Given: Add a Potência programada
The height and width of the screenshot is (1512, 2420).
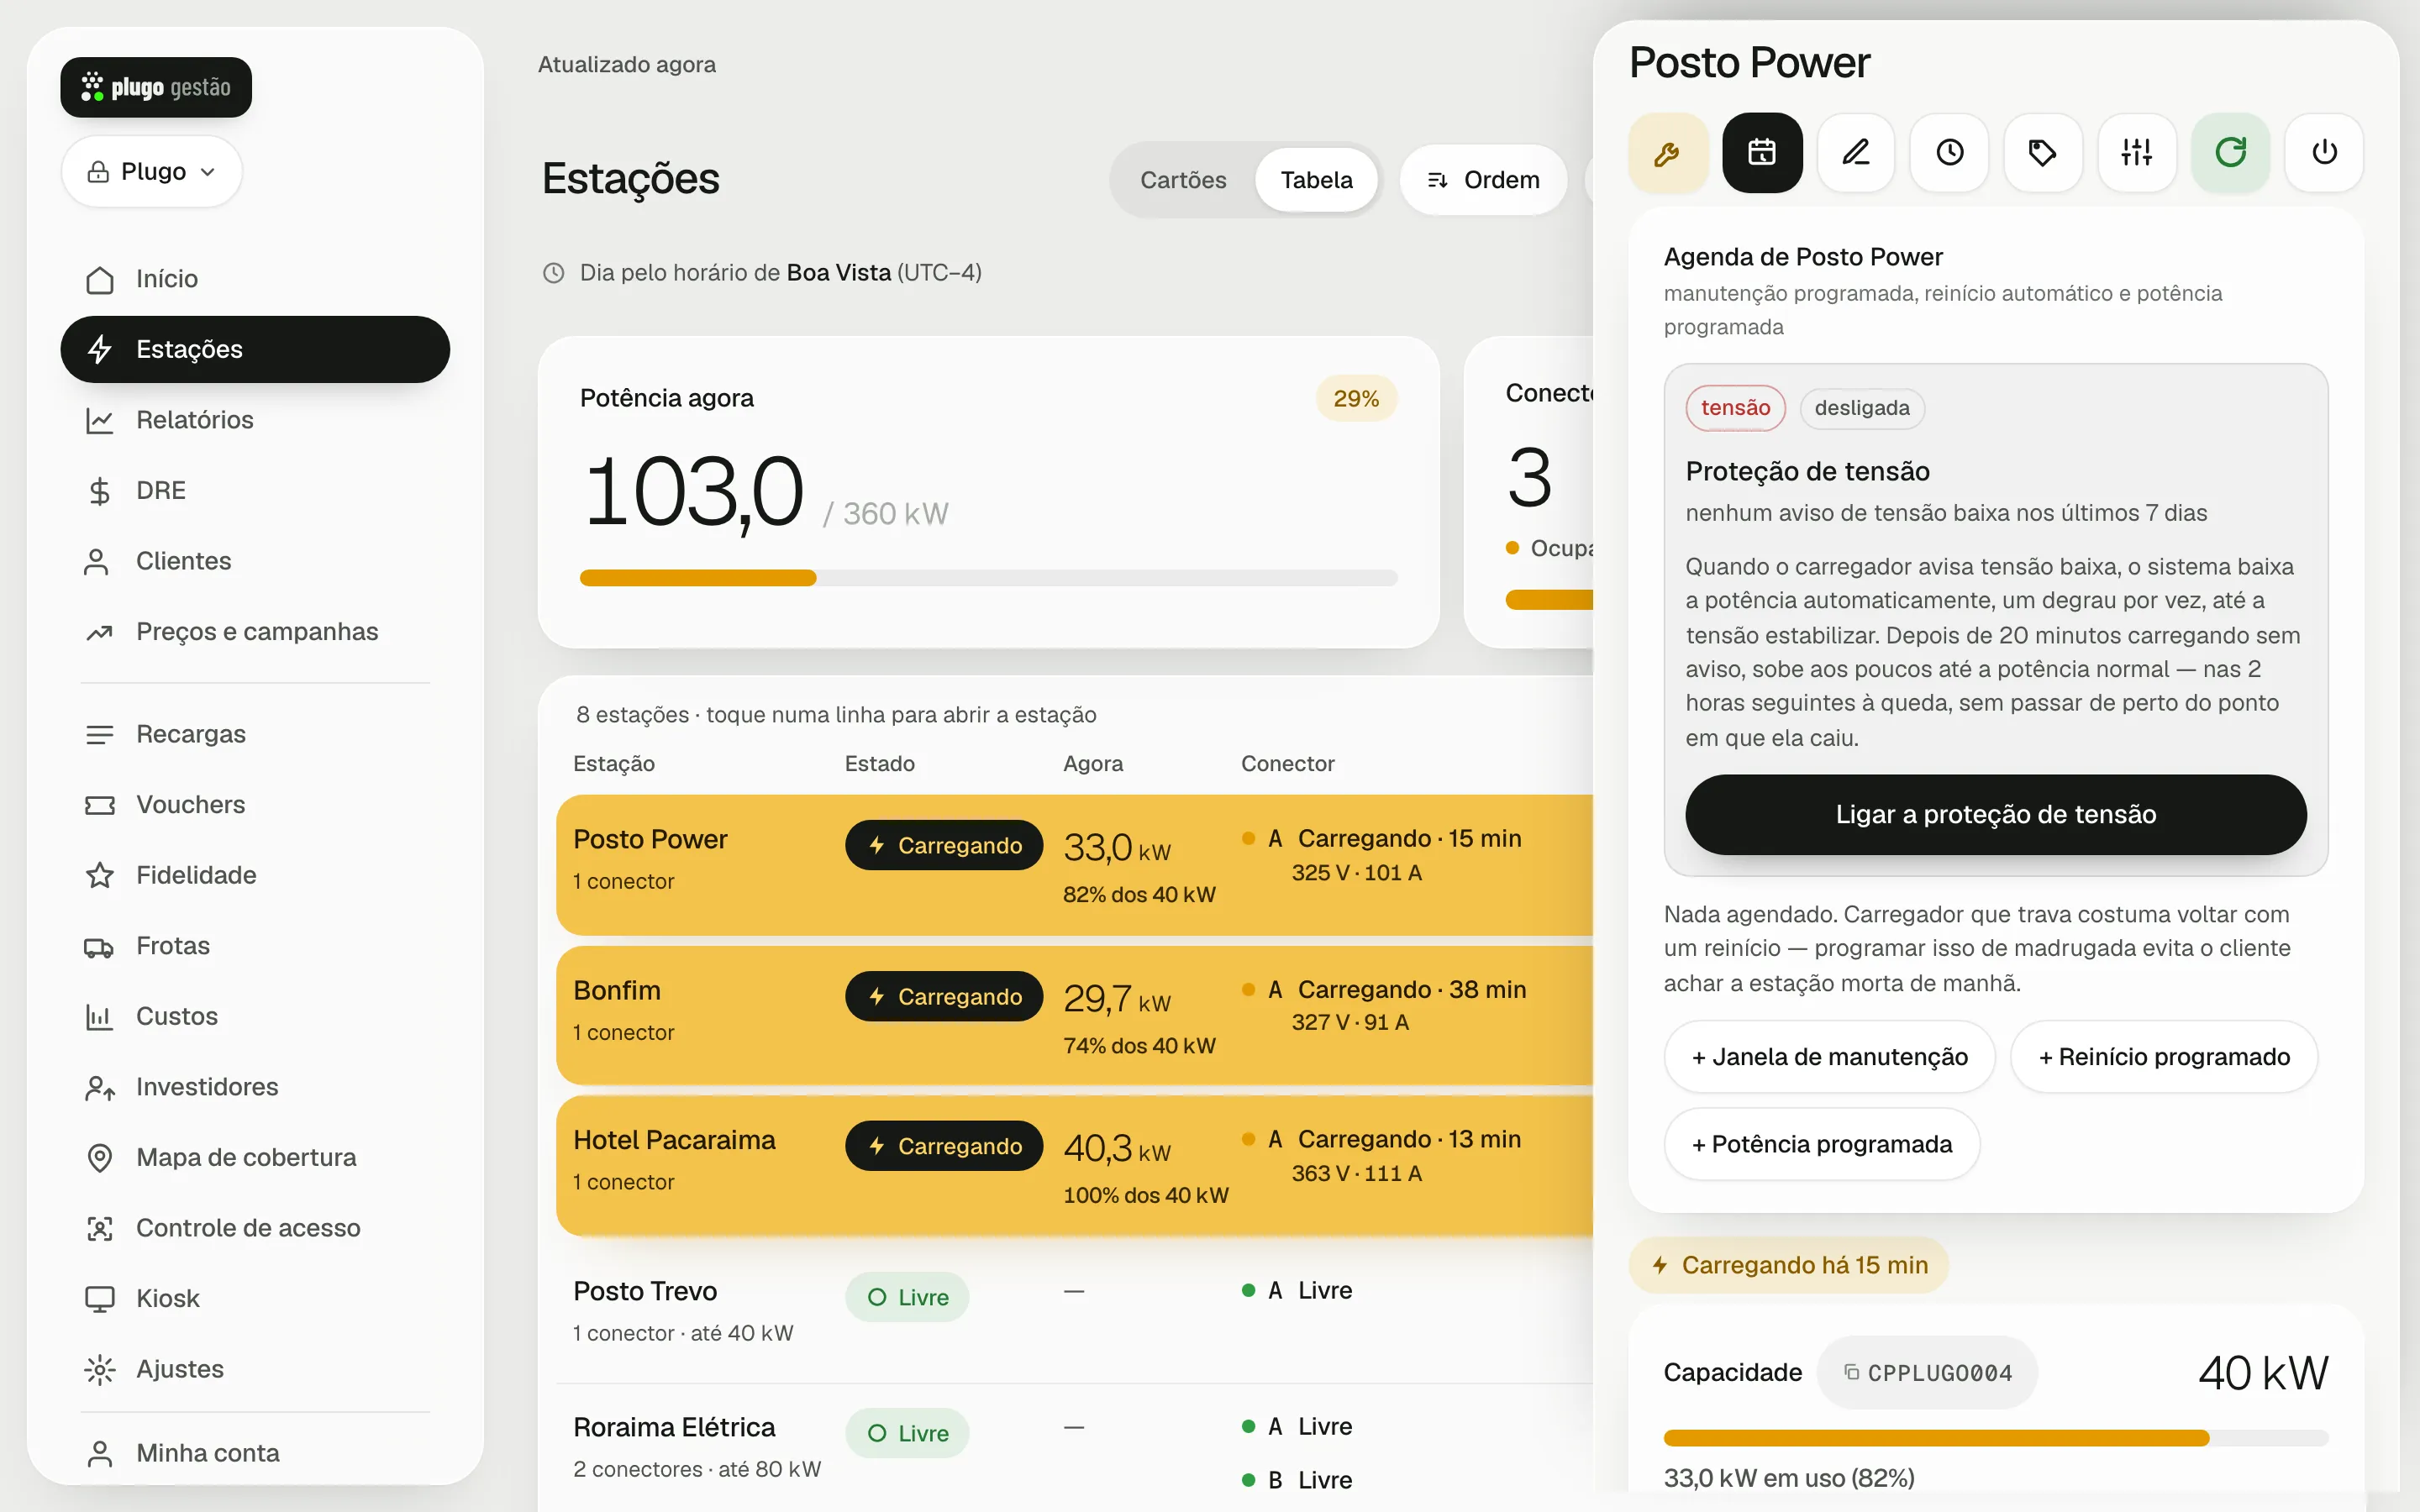Looking at the screenshot, I should [1821, 1144].
